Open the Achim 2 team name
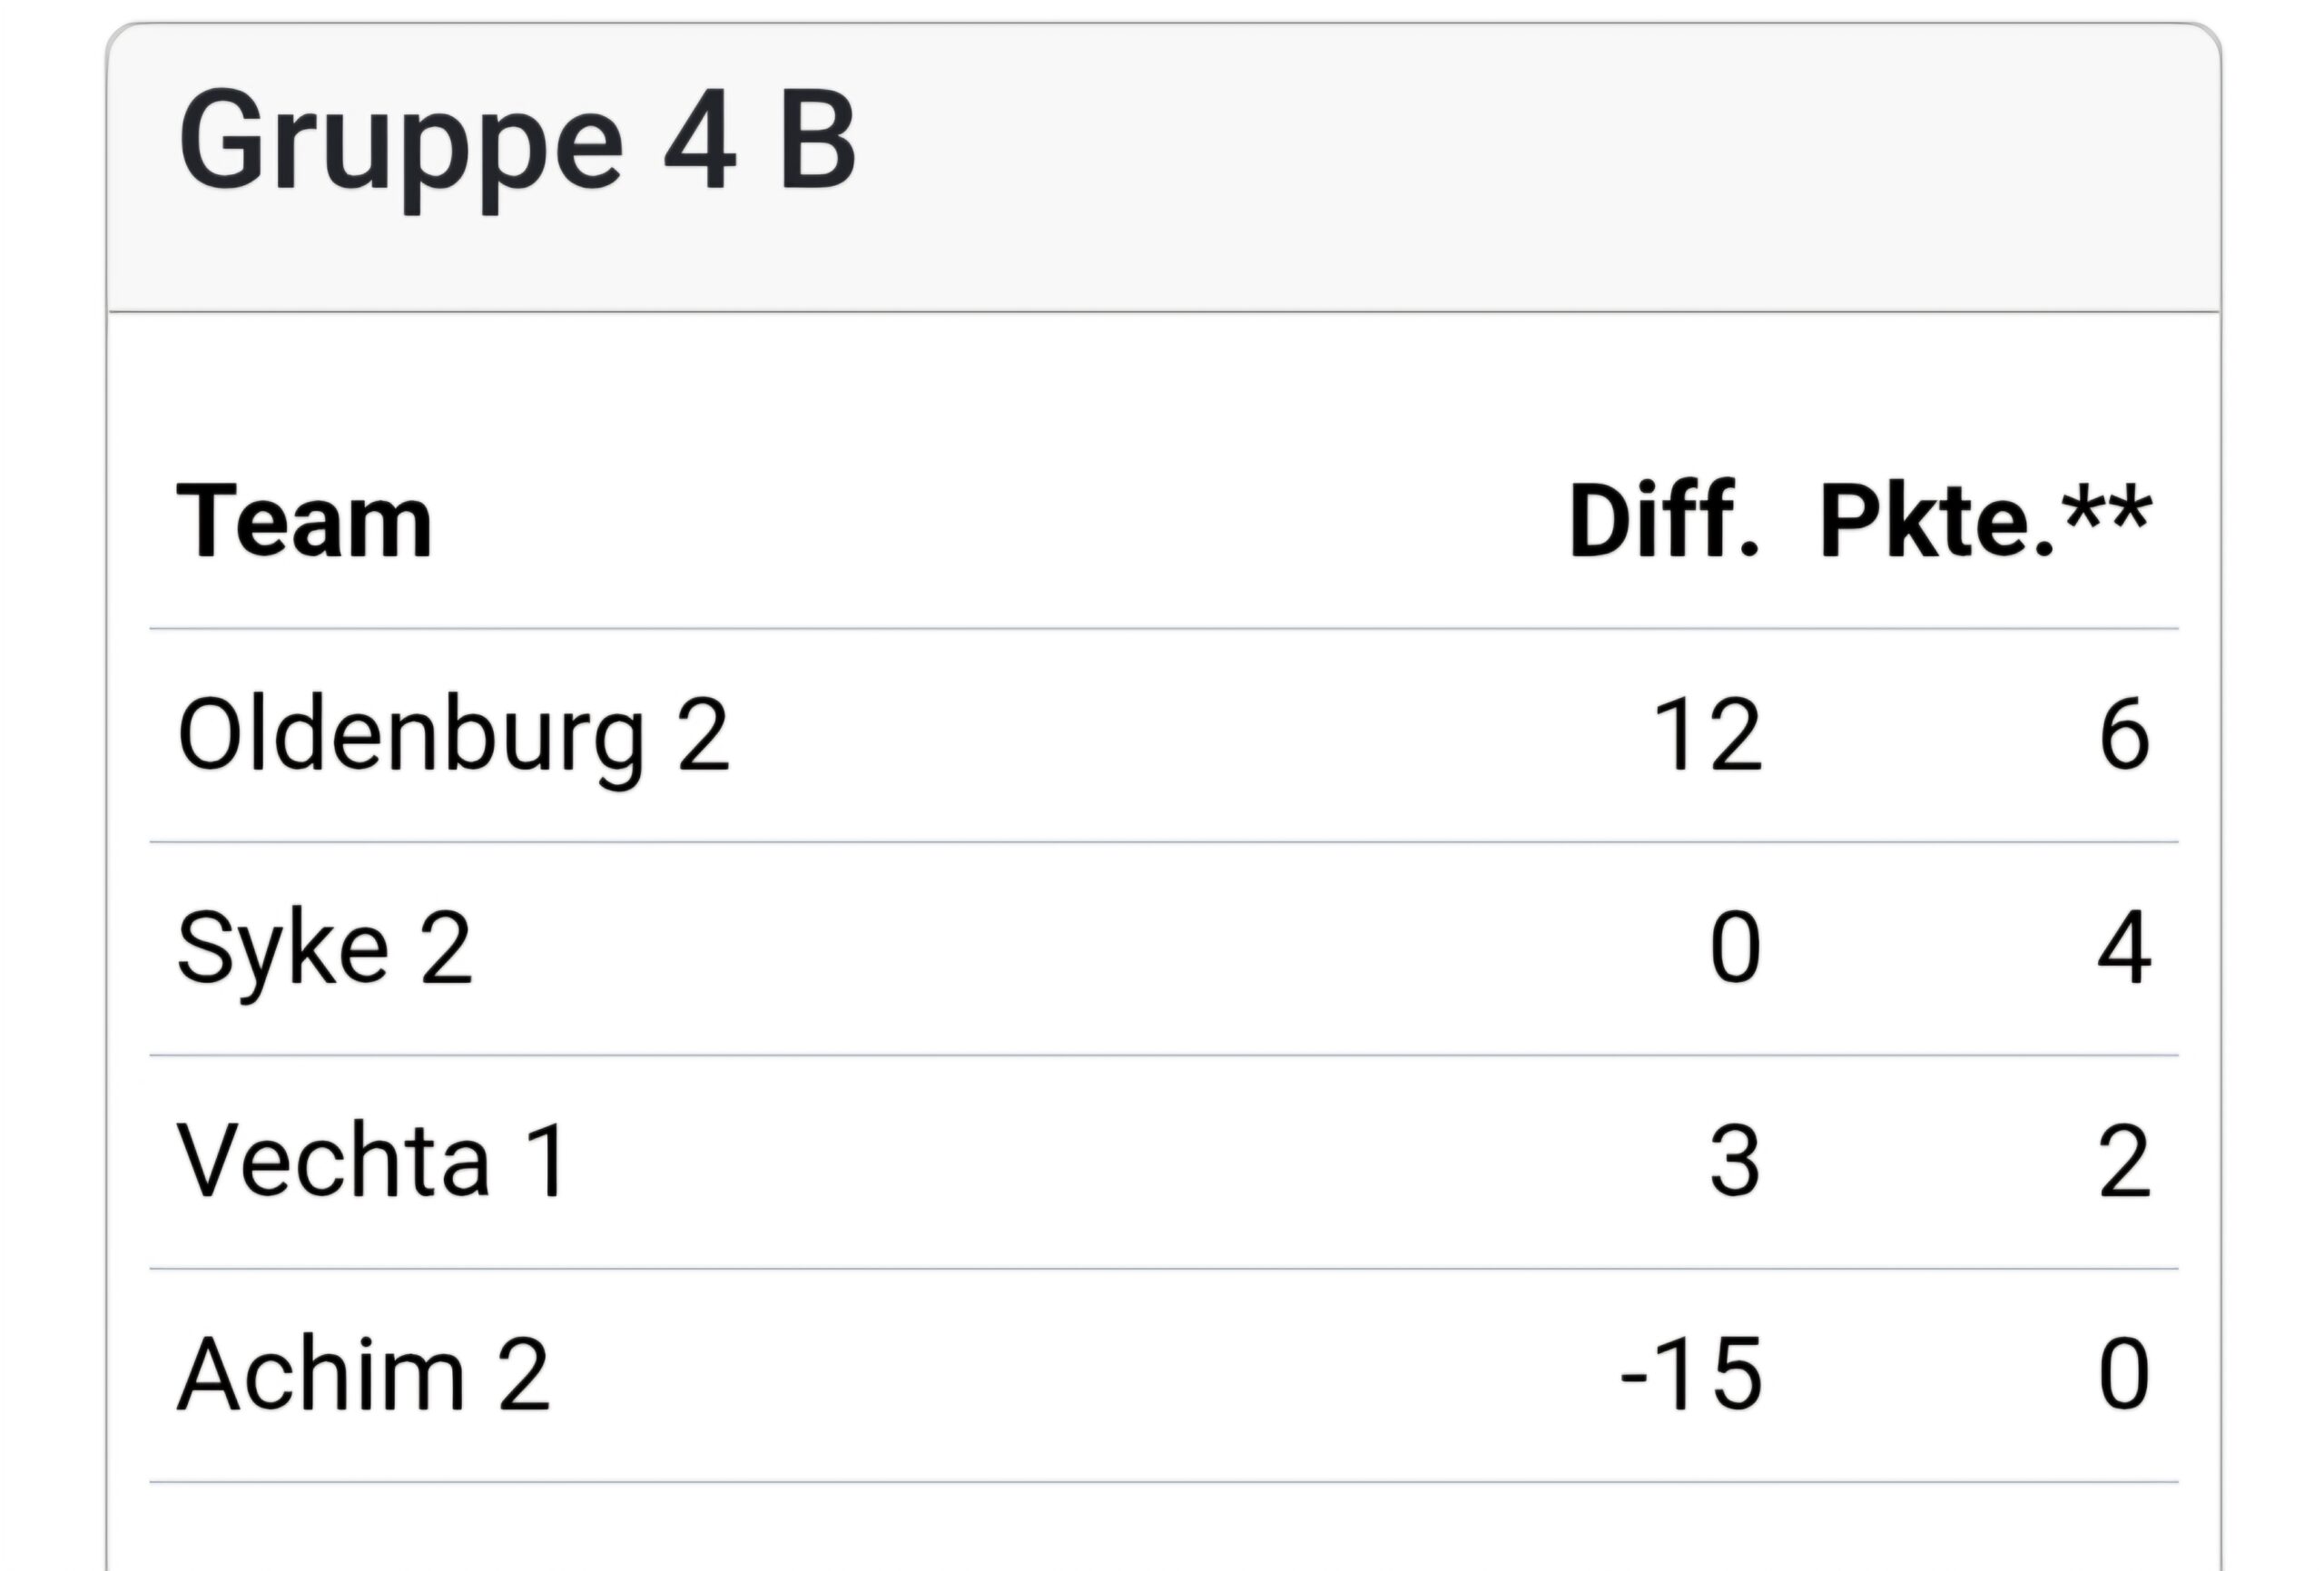The image size is (2324, 1571). (x=363, y=1376)
